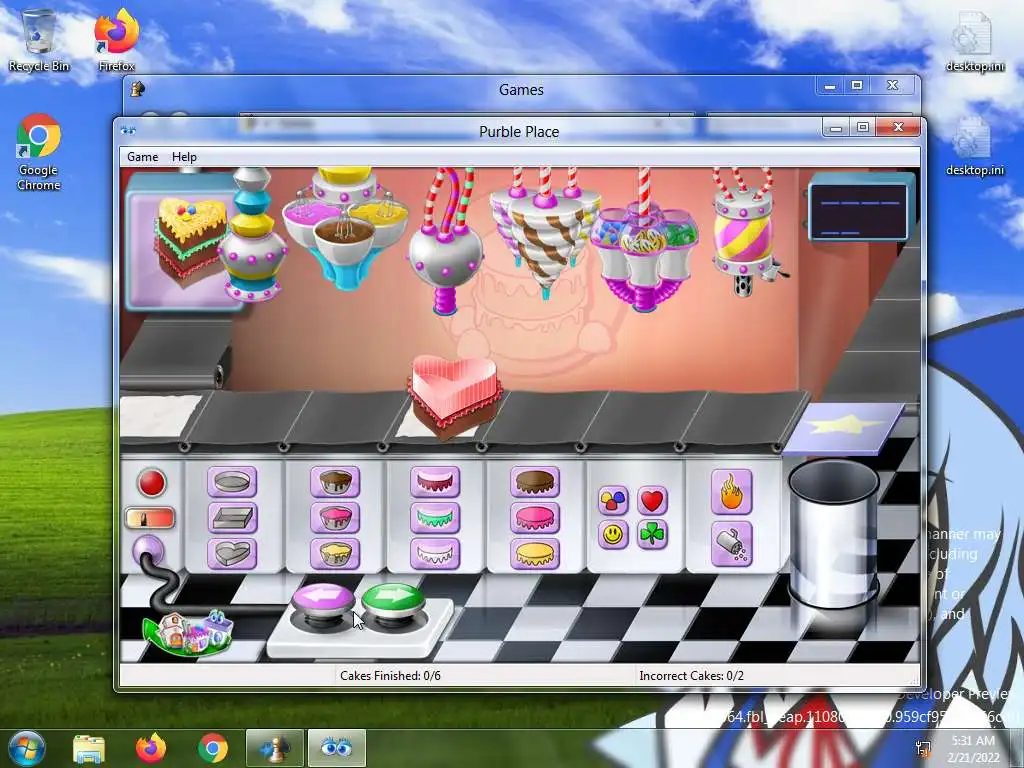Pick the green icing trim button
This screenshot has height=768, width=1024.
435,518
